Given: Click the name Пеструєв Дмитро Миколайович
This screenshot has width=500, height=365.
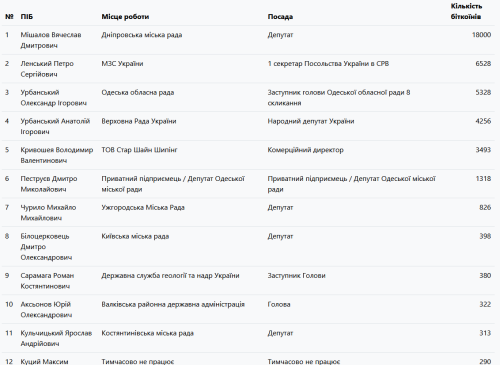Looking at the screenshot, I should click(49, 184).
